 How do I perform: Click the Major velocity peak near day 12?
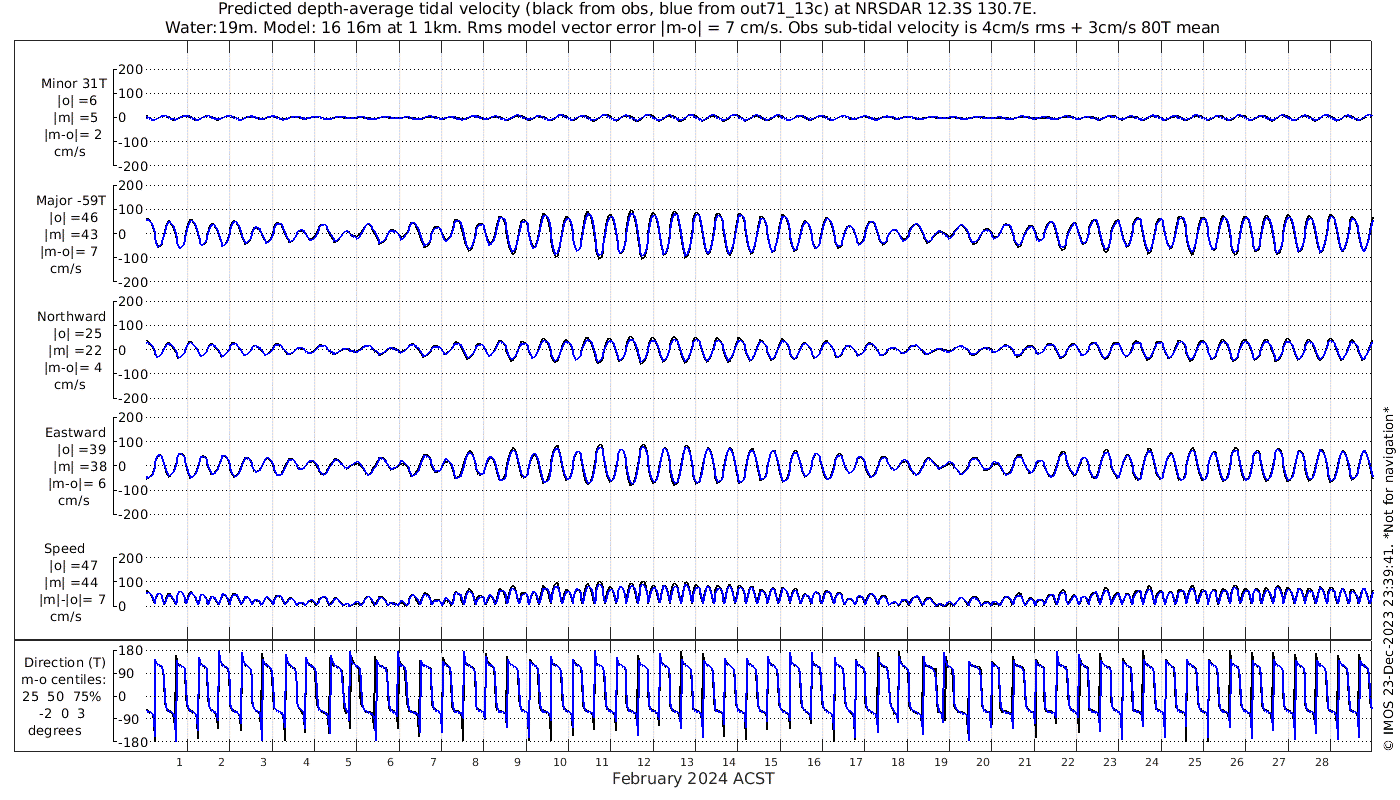(632, 214)
